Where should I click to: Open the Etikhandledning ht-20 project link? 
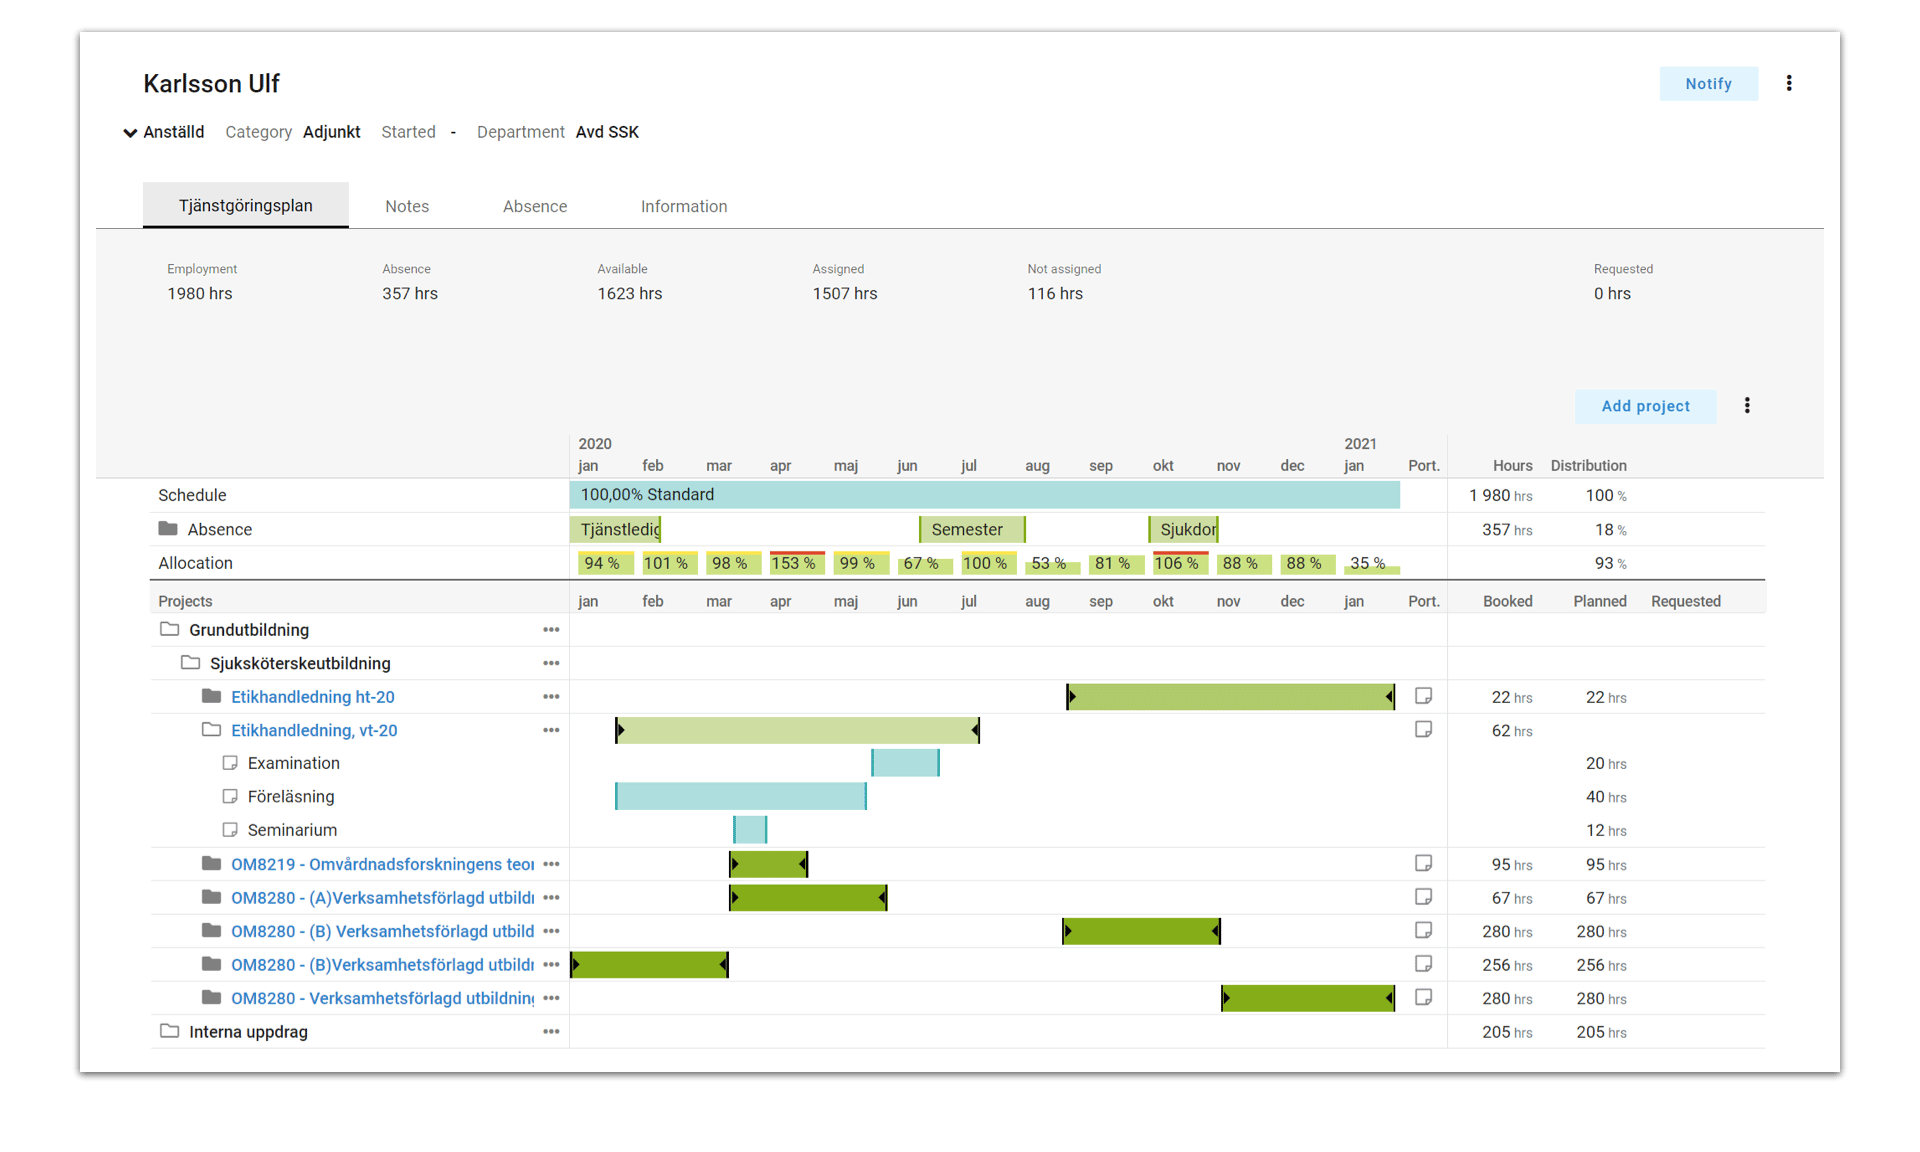click(x=313, y=697)
